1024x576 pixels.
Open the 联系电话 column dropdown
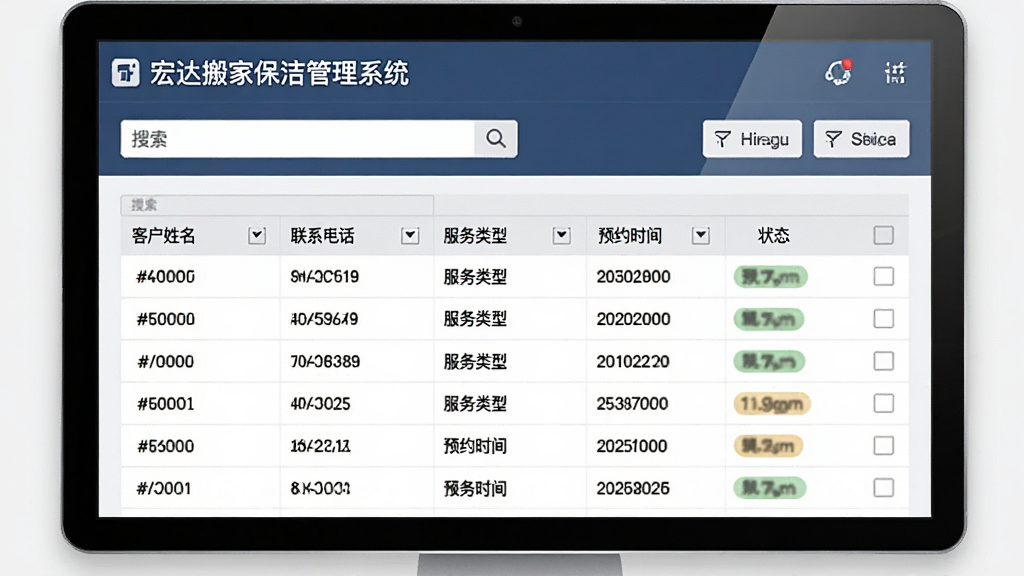(x=410, y=236)
